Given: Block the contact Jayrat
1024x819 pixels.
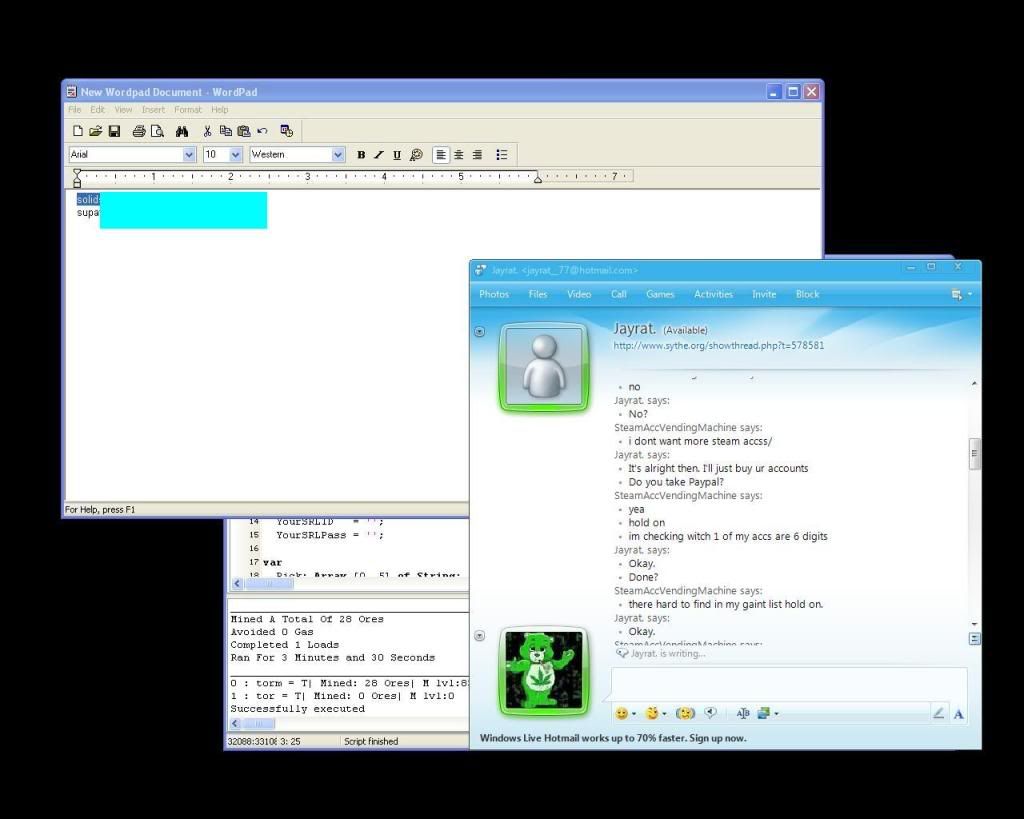Looking at the screenshot, I should pos(807,295).
